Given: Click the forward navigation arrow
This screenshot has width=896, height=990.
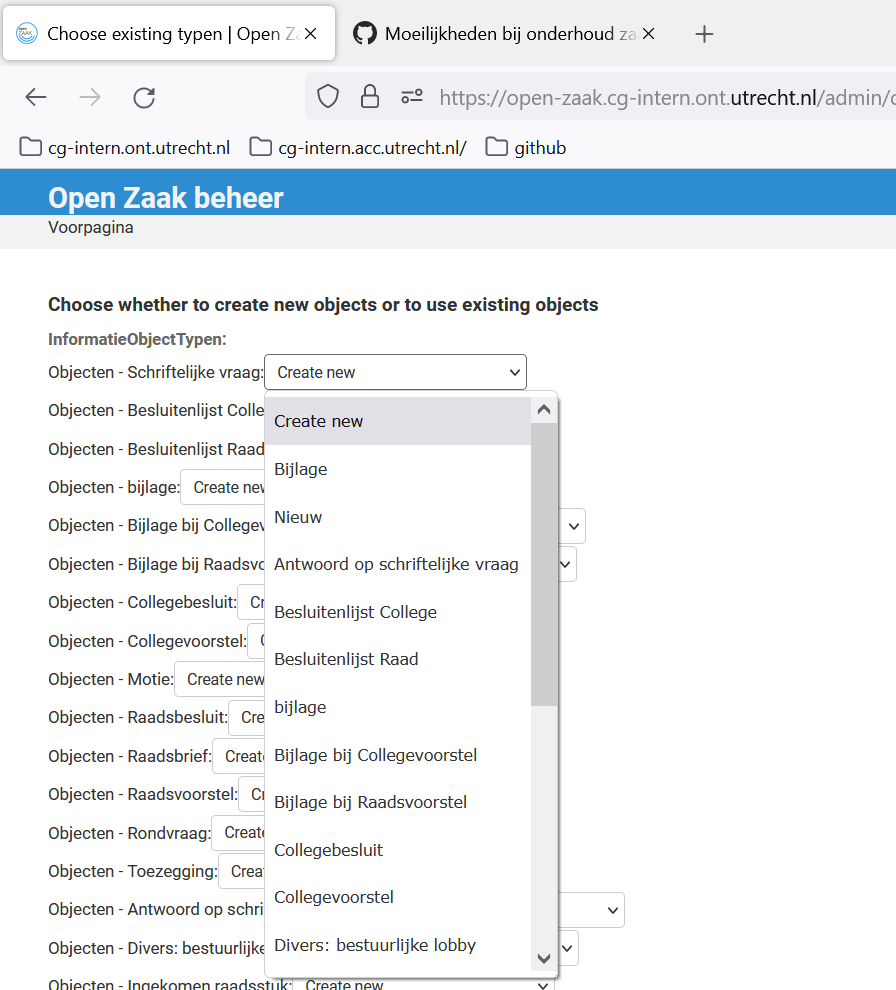Looking at the screenshot, I should pos(90,97).
